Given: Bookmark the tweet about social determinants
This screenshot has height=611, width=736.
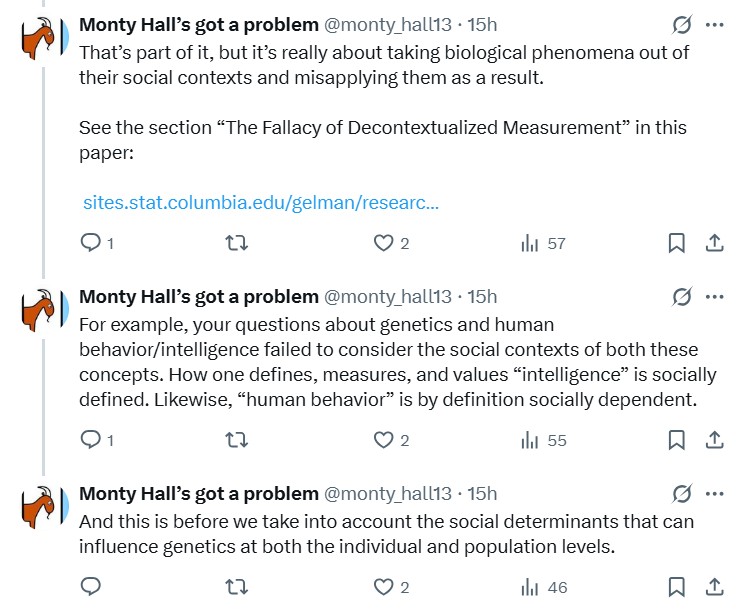Looking at the screenshot, I should 676,587.
